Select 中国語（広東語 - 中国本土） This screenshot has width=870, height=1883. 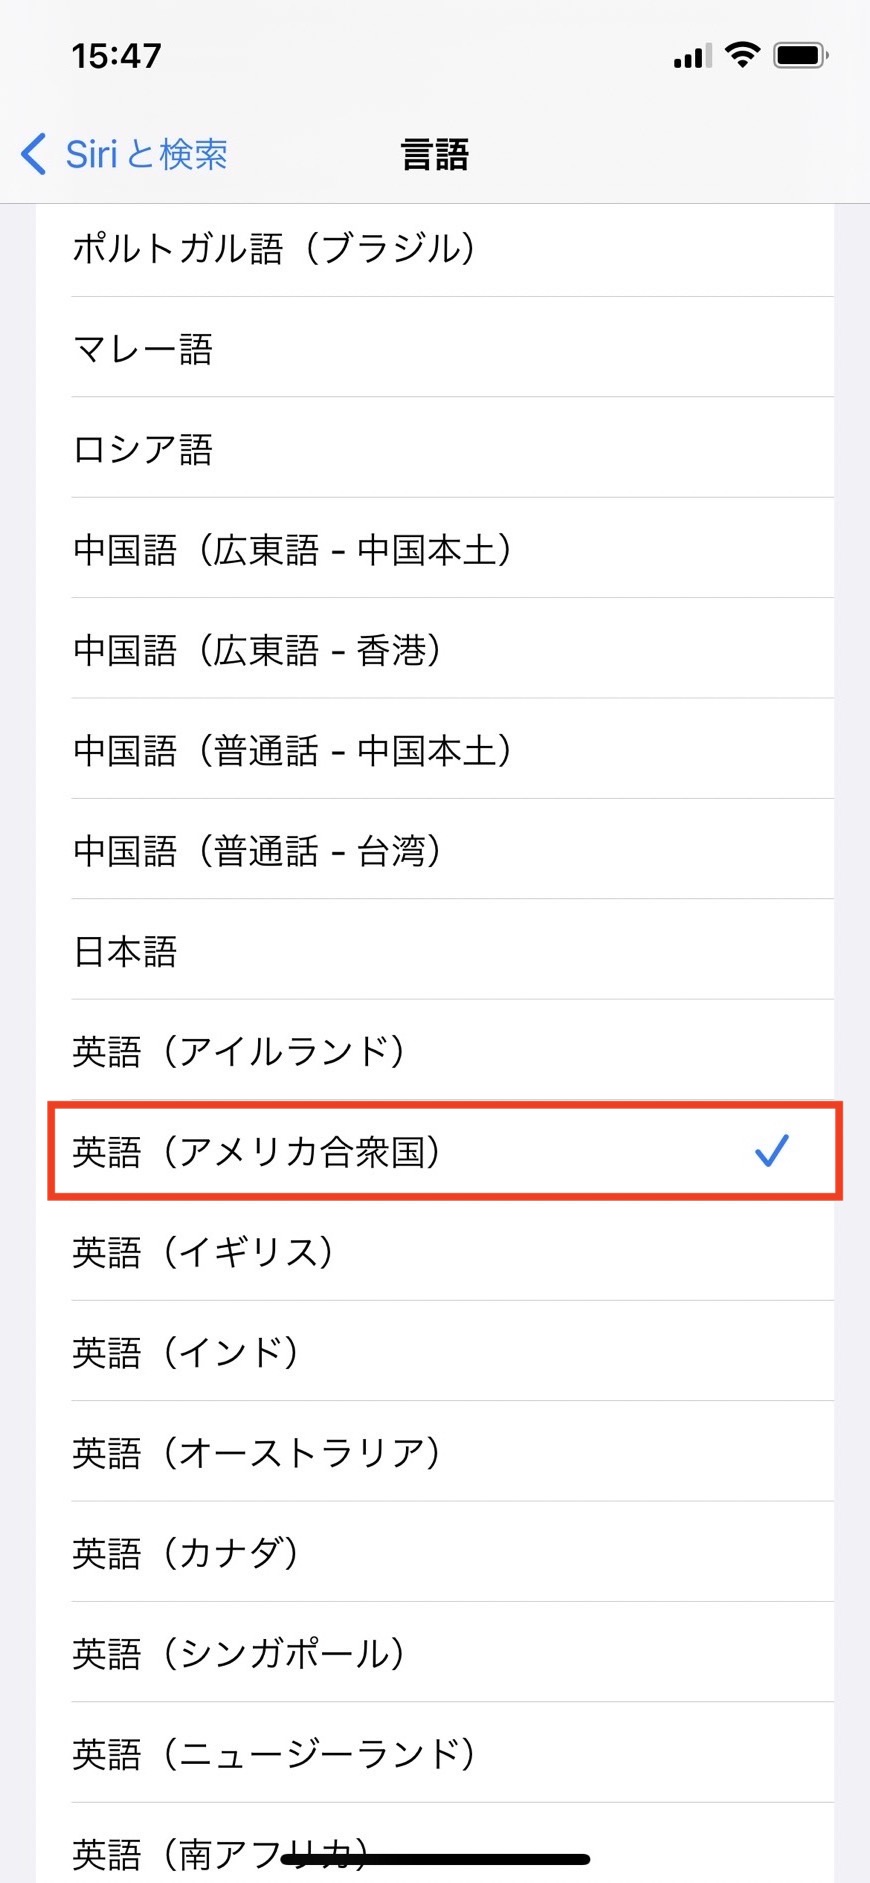(x=292, y=550)
